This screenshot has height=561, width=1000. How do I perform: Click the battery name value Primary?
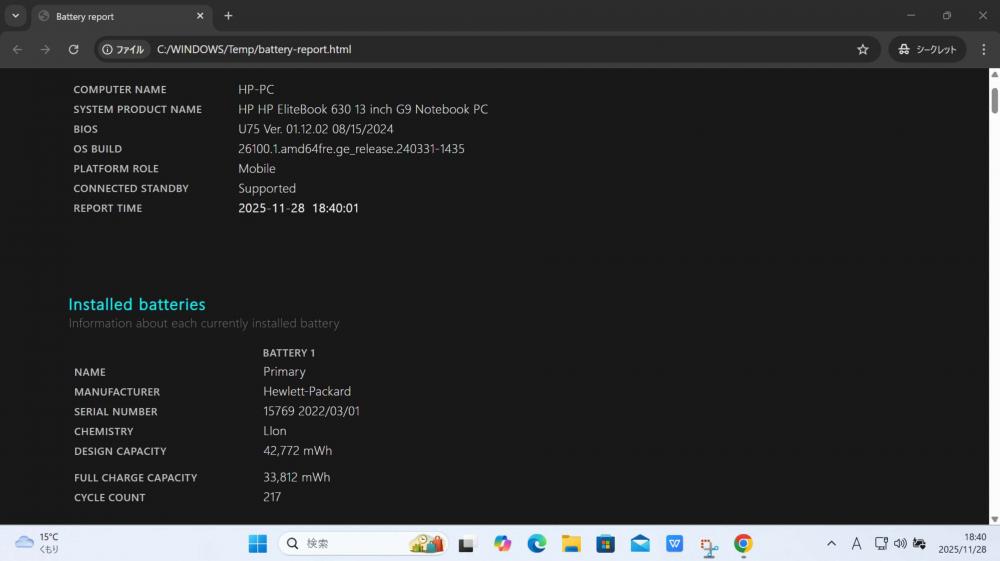click(284, 372)
